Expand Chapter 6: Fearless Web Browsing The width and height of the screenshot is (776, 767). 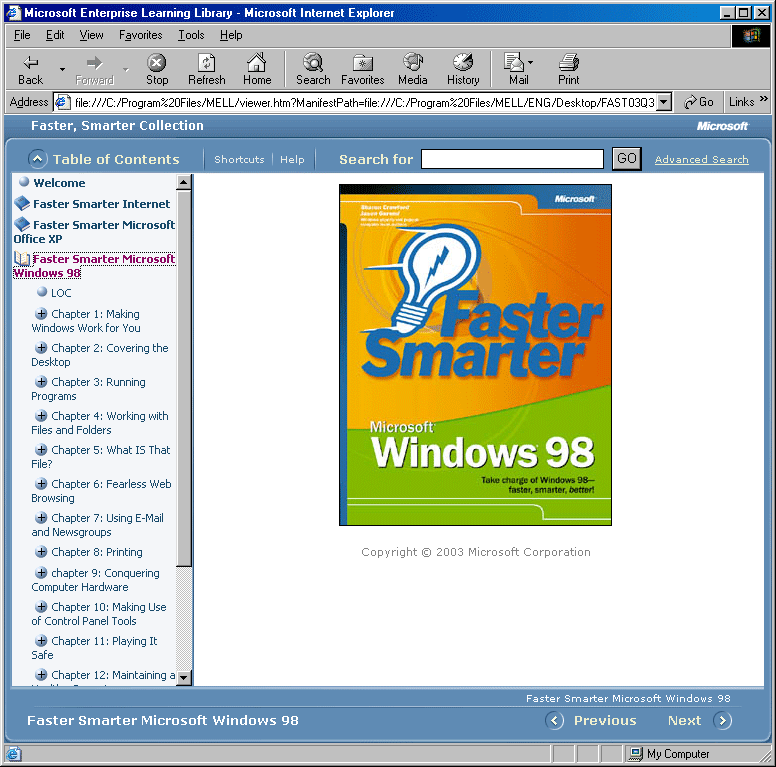[x=42, y=483]
